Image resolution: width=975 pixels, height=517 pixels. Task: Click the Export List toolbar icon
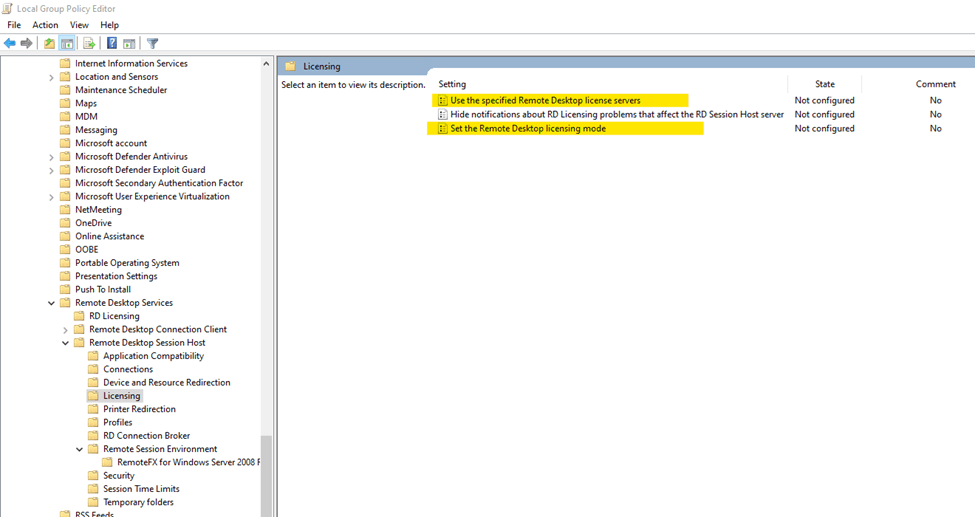89,43
